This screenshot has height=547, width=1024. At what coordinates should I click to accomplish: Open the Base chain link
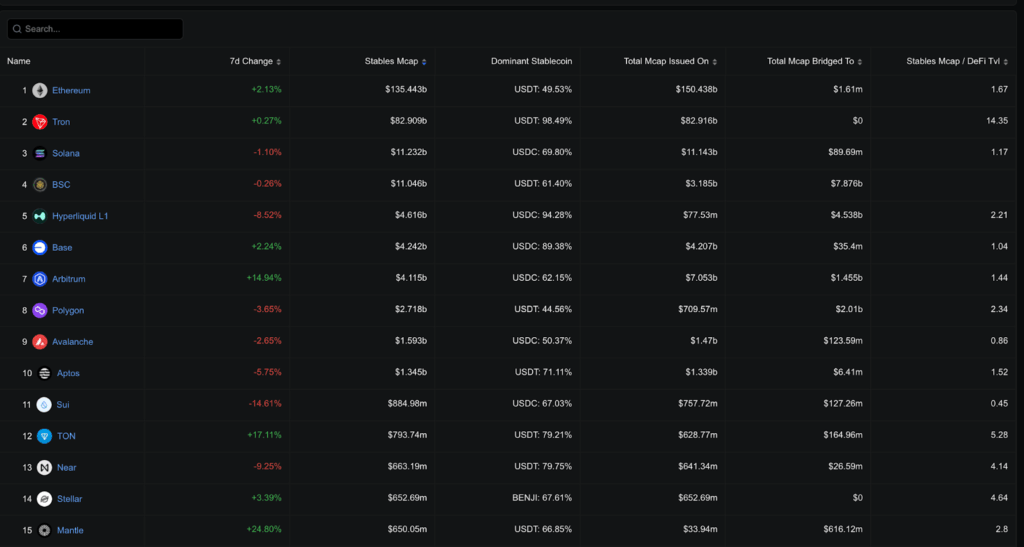[62, 247]
